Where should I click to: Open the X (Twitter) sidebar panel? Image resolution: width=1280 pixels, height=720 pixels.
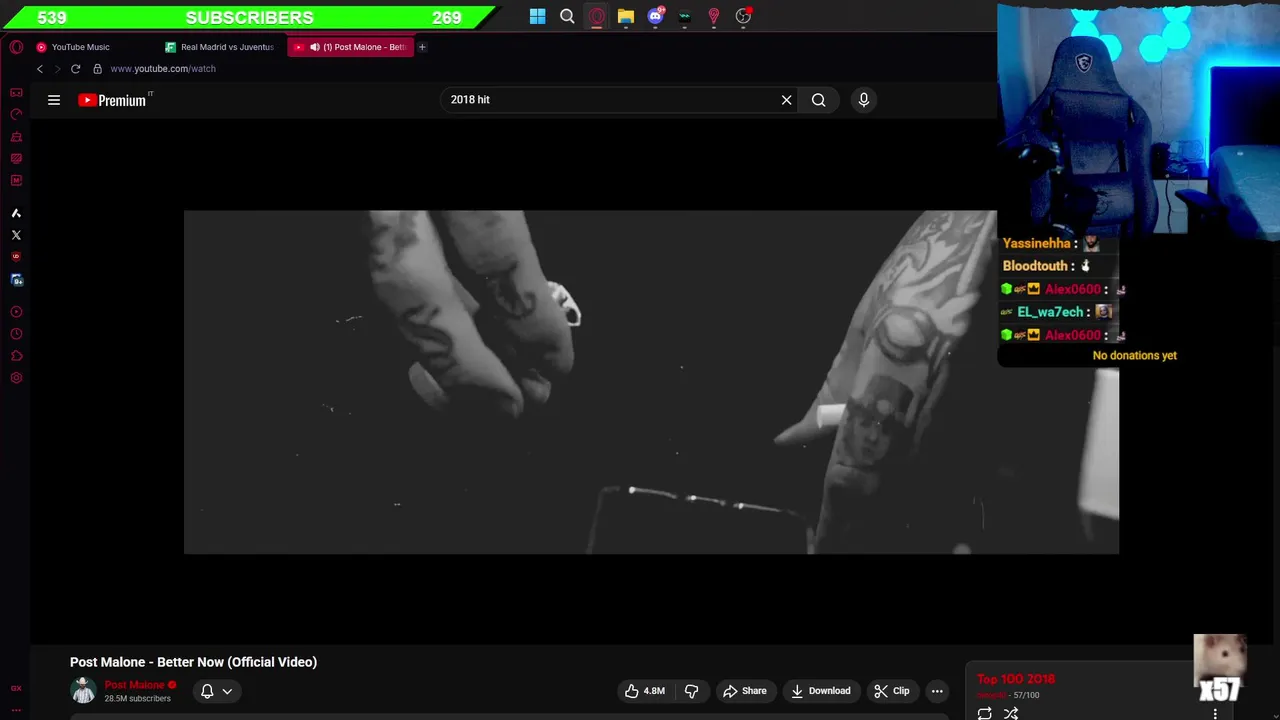point(16,235)
